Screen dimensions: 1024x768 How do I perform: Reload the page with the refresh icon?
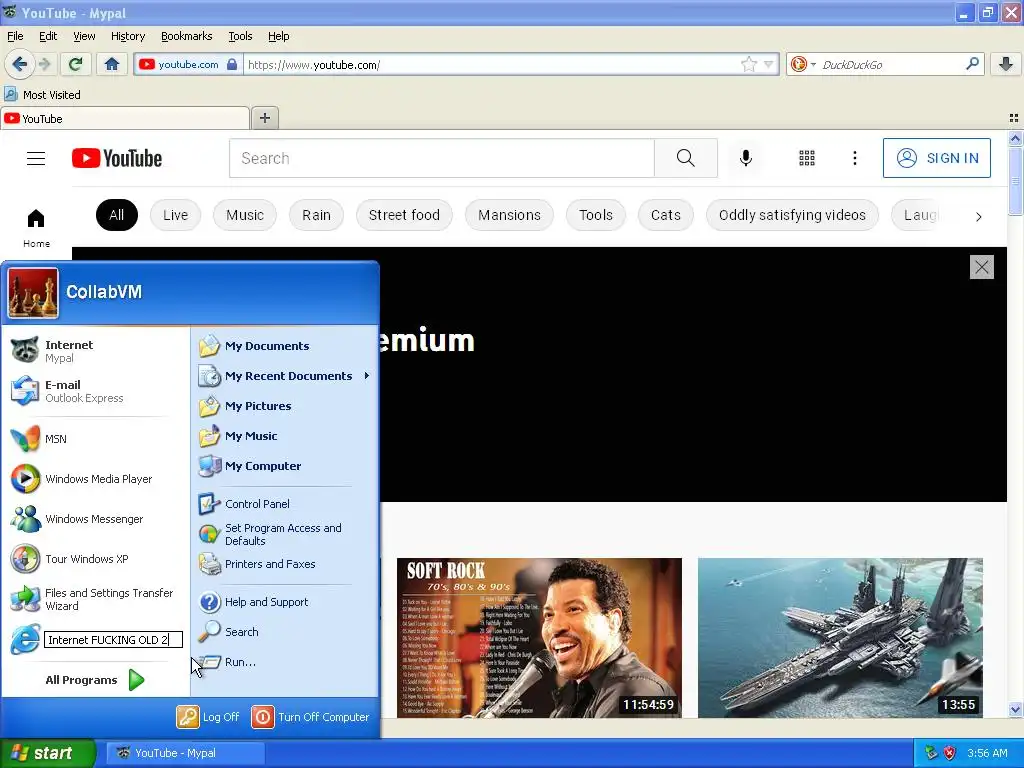point(75,64)
